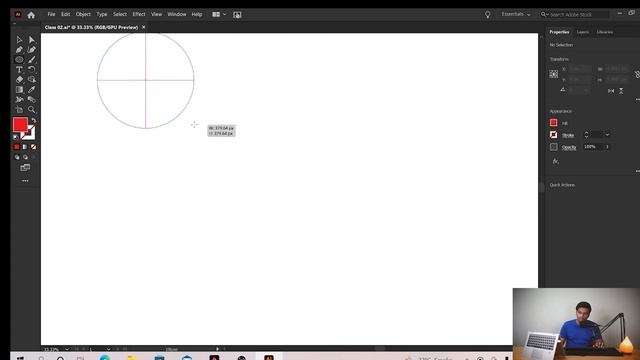Open the zoom level dropdown in status bar
This screenshot has height=360, width=640.
[x=67, y=349]
